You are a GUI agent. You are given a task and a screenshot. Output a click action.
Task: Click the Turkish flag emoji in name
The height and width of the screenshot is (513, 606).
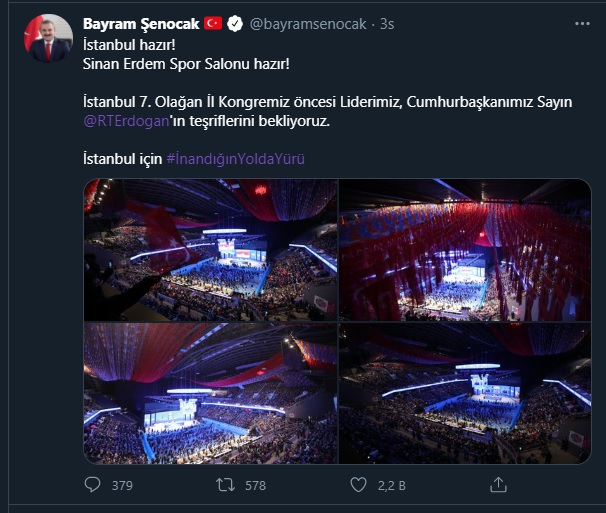(x=213, y=24)
